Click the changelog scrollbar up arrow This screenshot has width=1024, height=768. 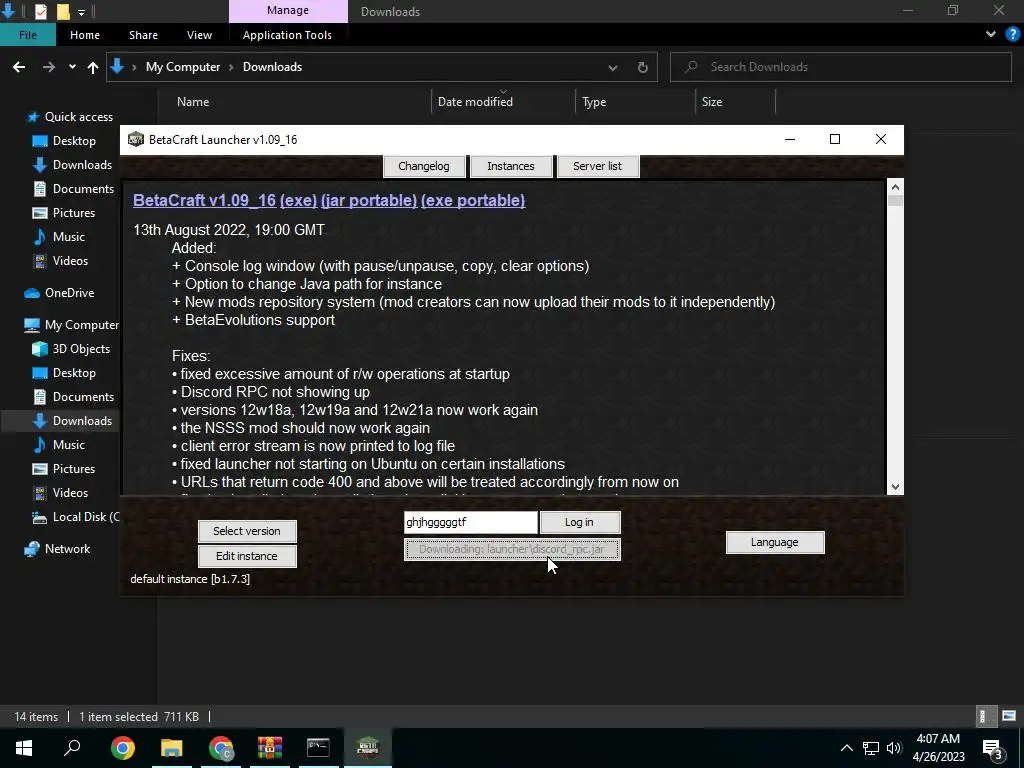(895, 186)
